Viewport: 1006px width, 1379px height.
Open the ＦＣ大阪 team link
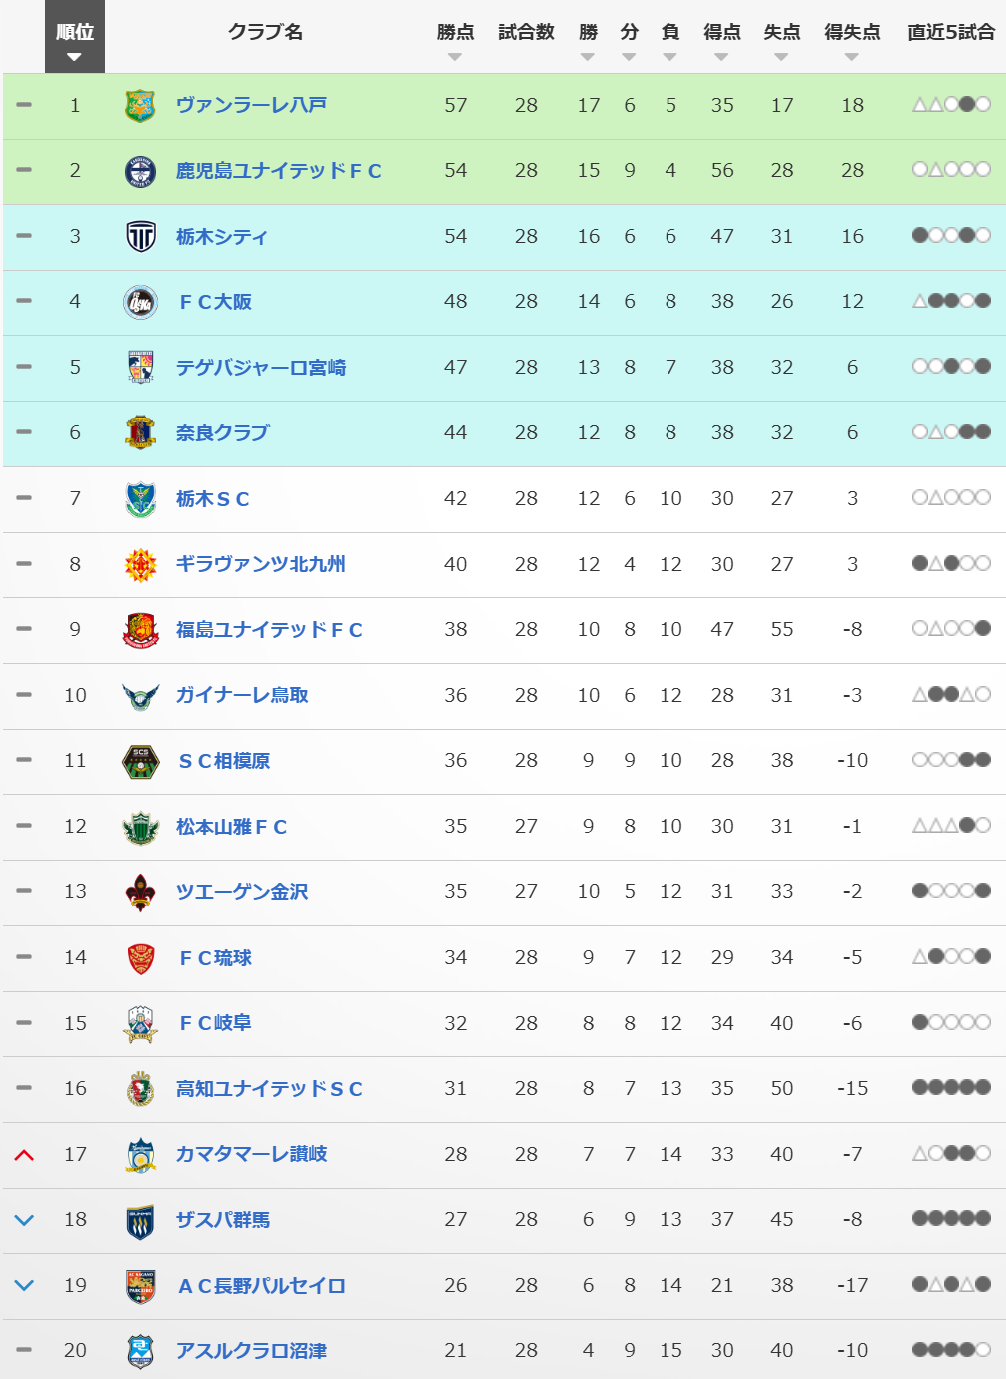pyautogui.click(x=215, y=302)
